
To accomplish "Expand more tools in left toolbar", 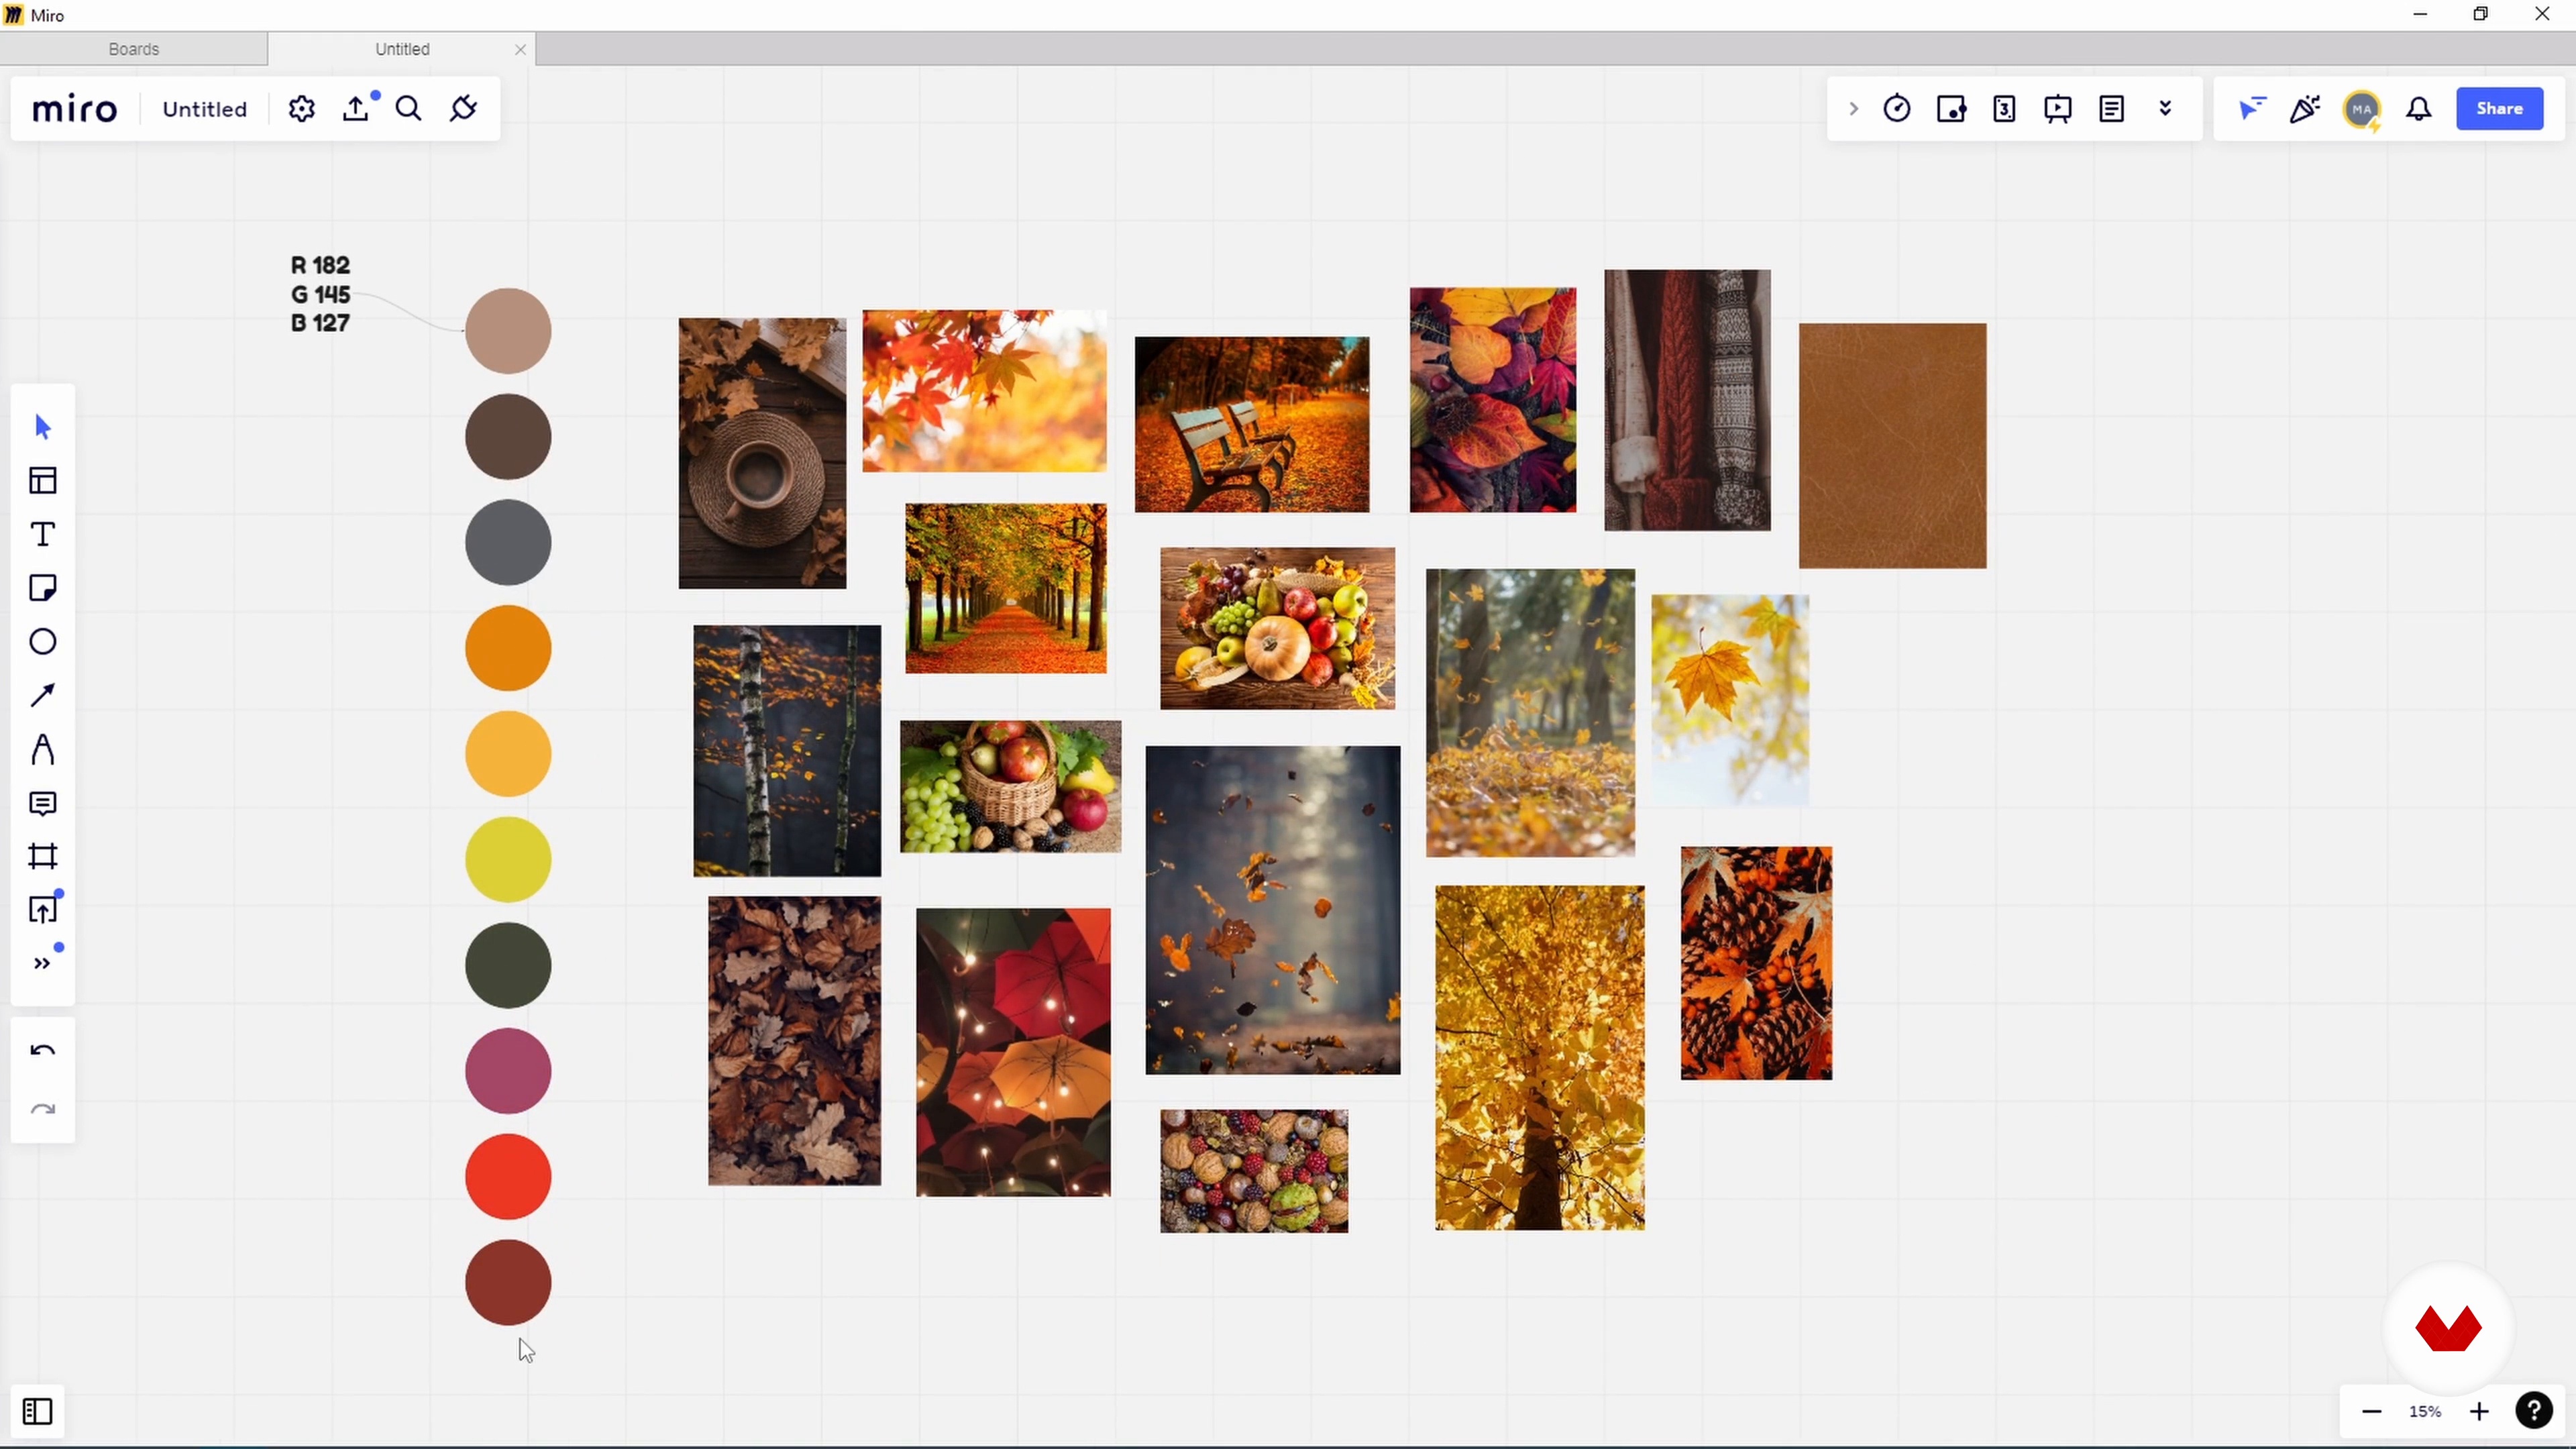I will tap(42, 963).
